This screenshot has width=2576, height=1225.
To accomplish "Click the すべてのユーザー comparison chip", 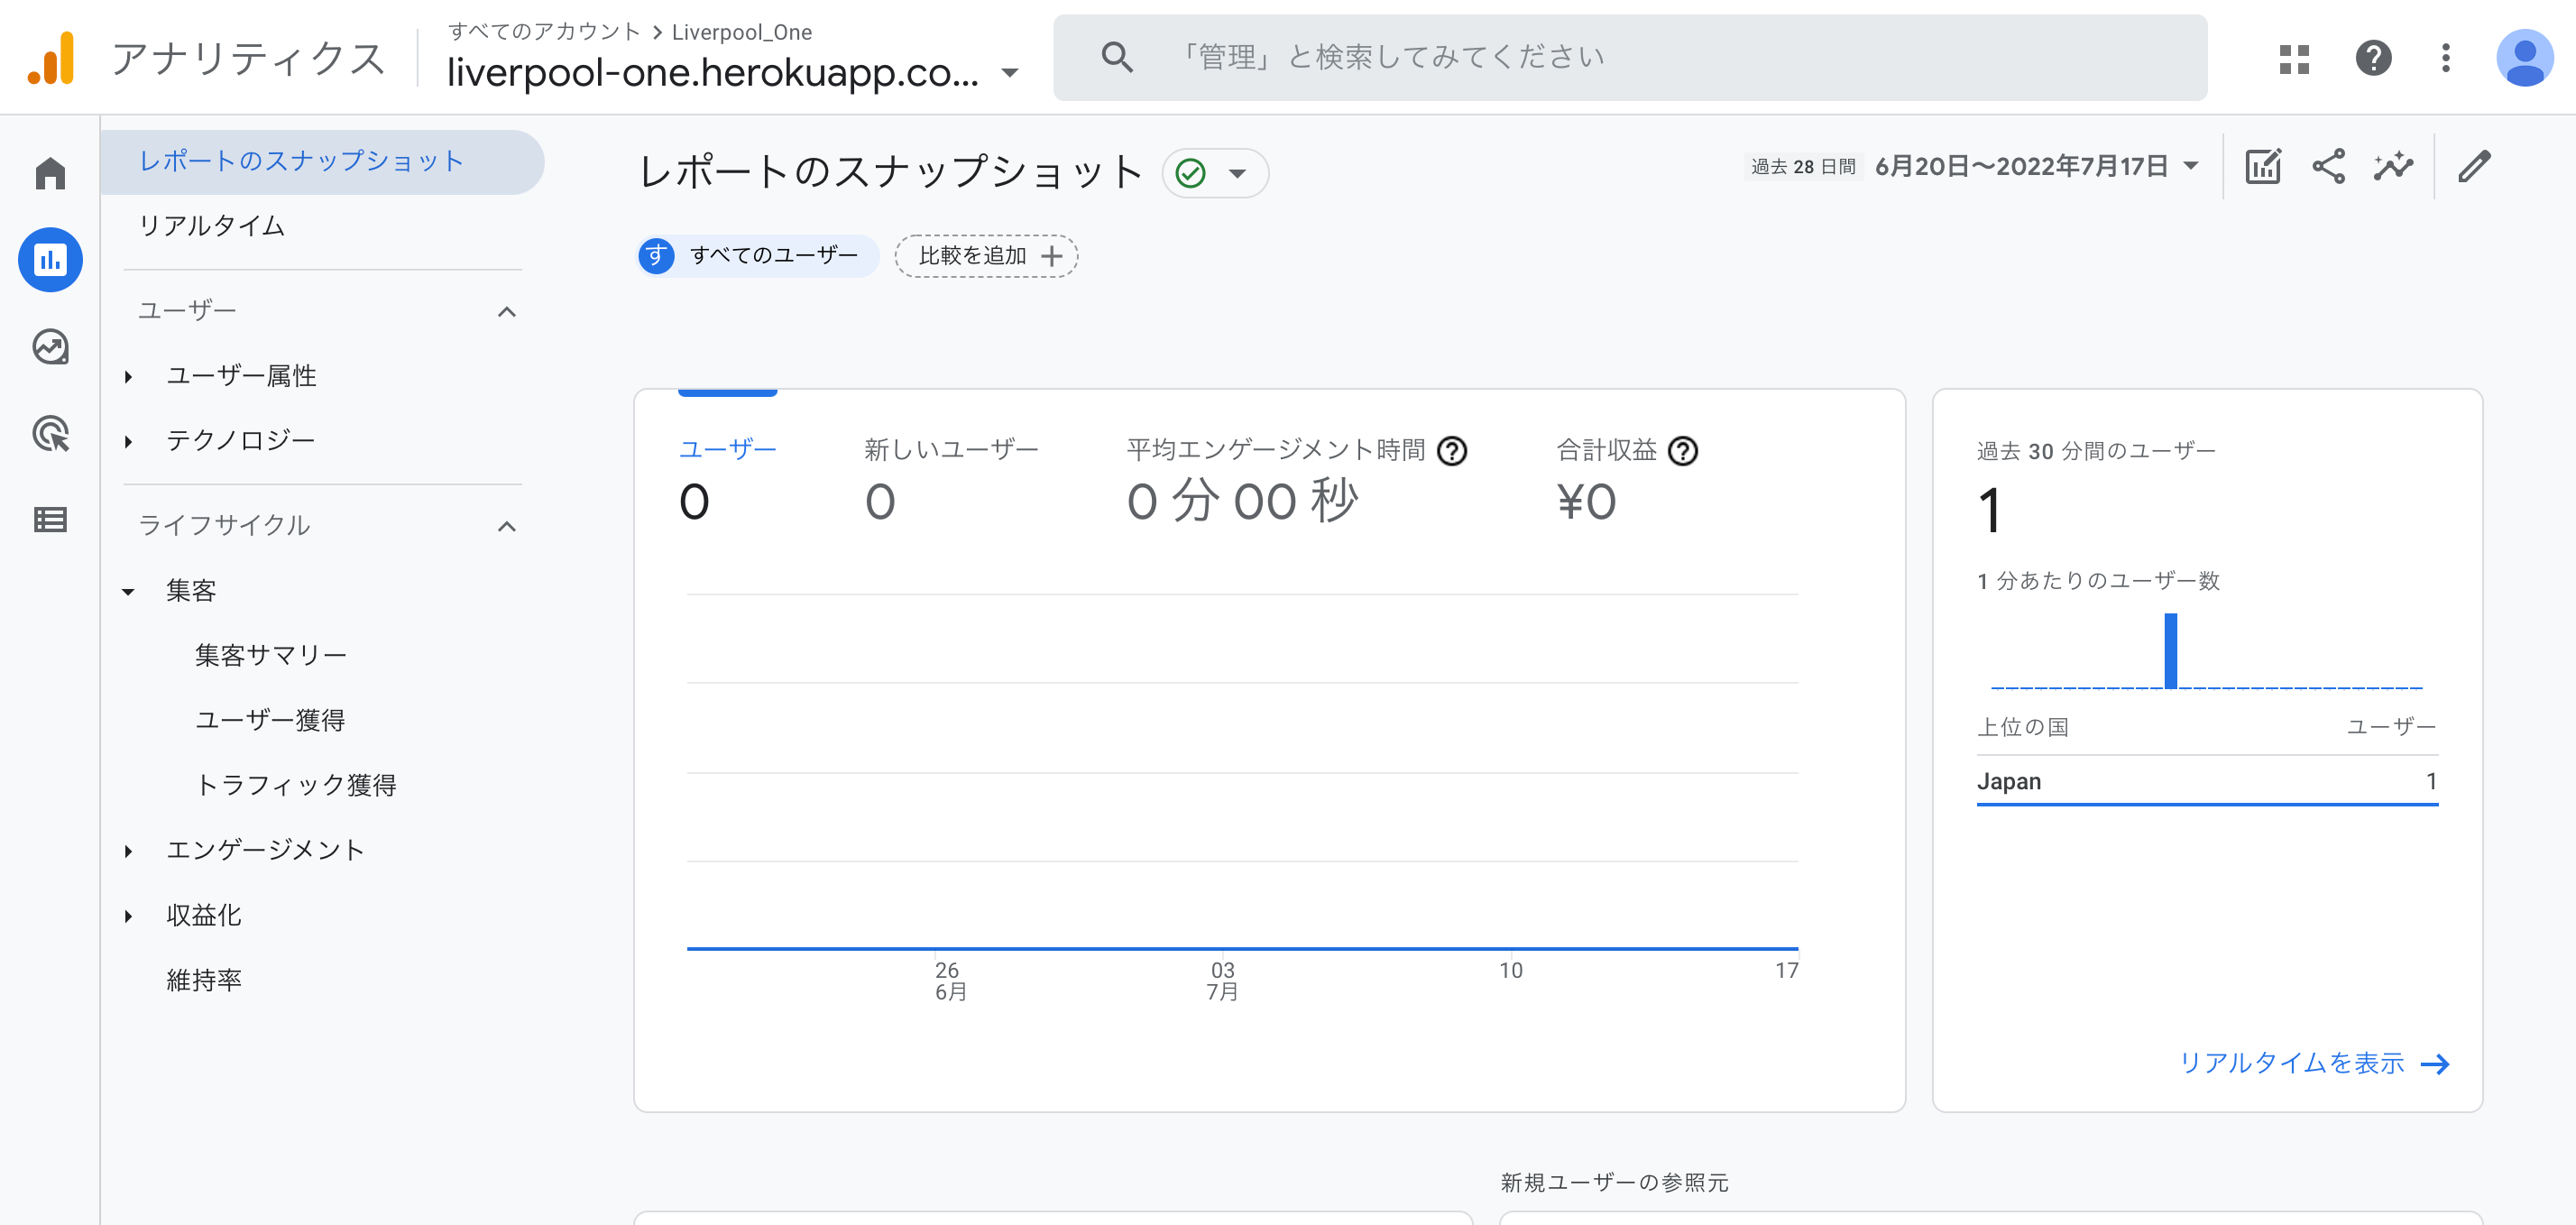I will (758, 256).
